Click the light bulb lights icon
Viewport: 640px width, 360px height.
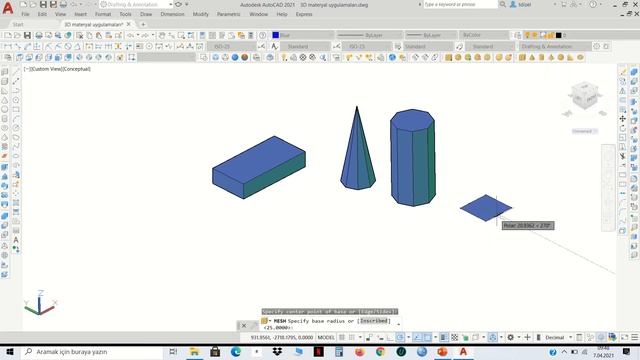(284, 58)
